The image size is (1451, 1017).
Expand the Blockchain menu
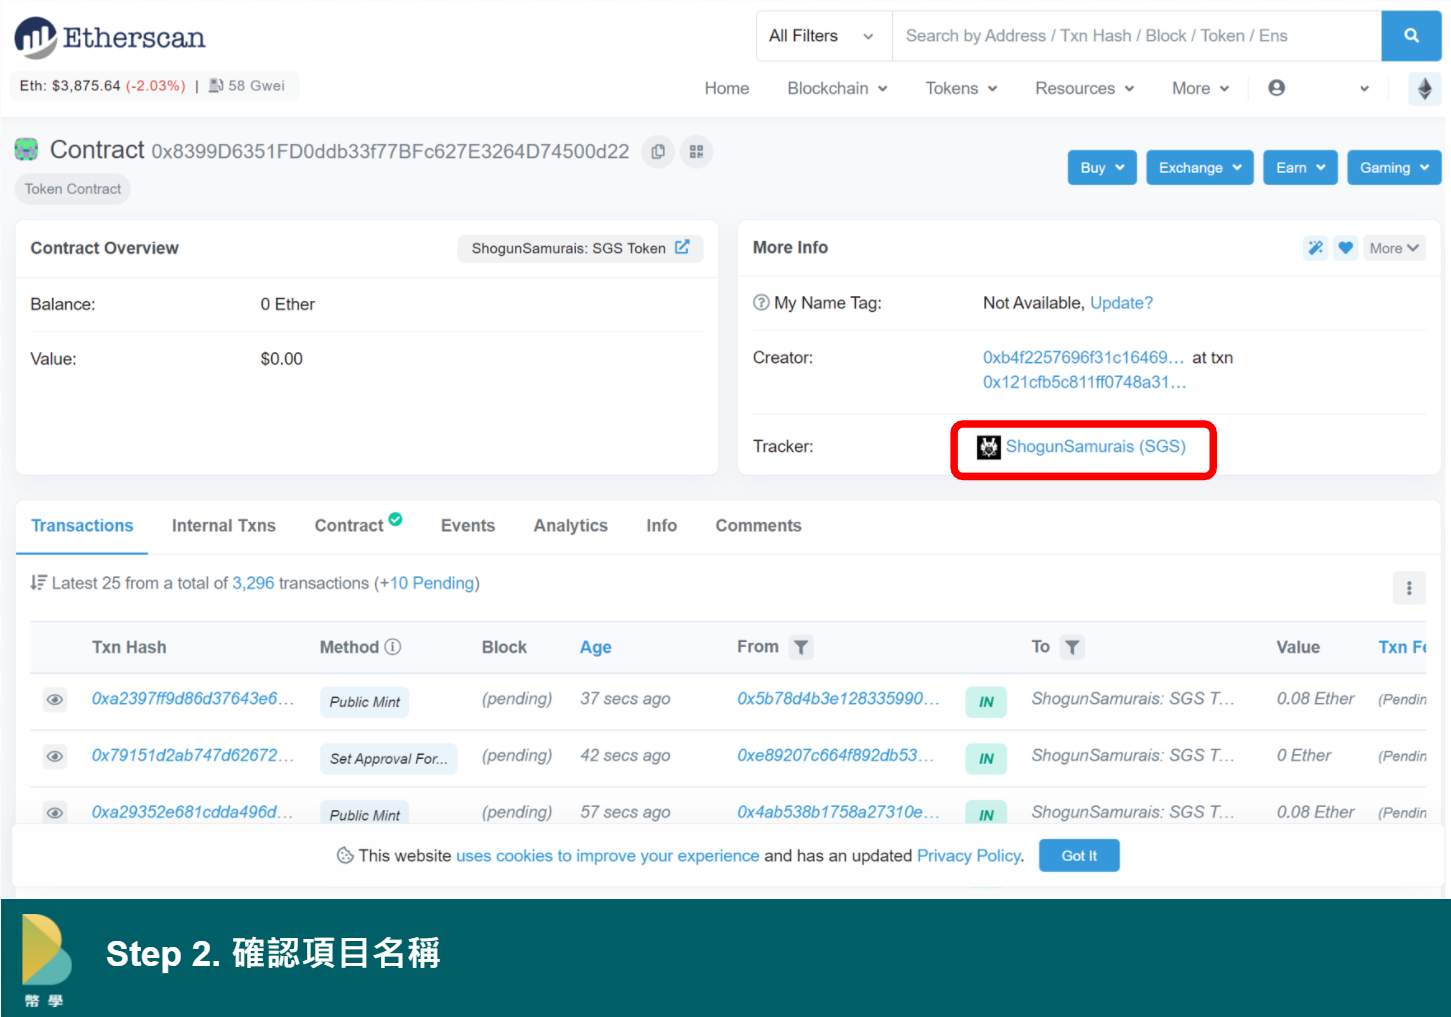[838, 88]
